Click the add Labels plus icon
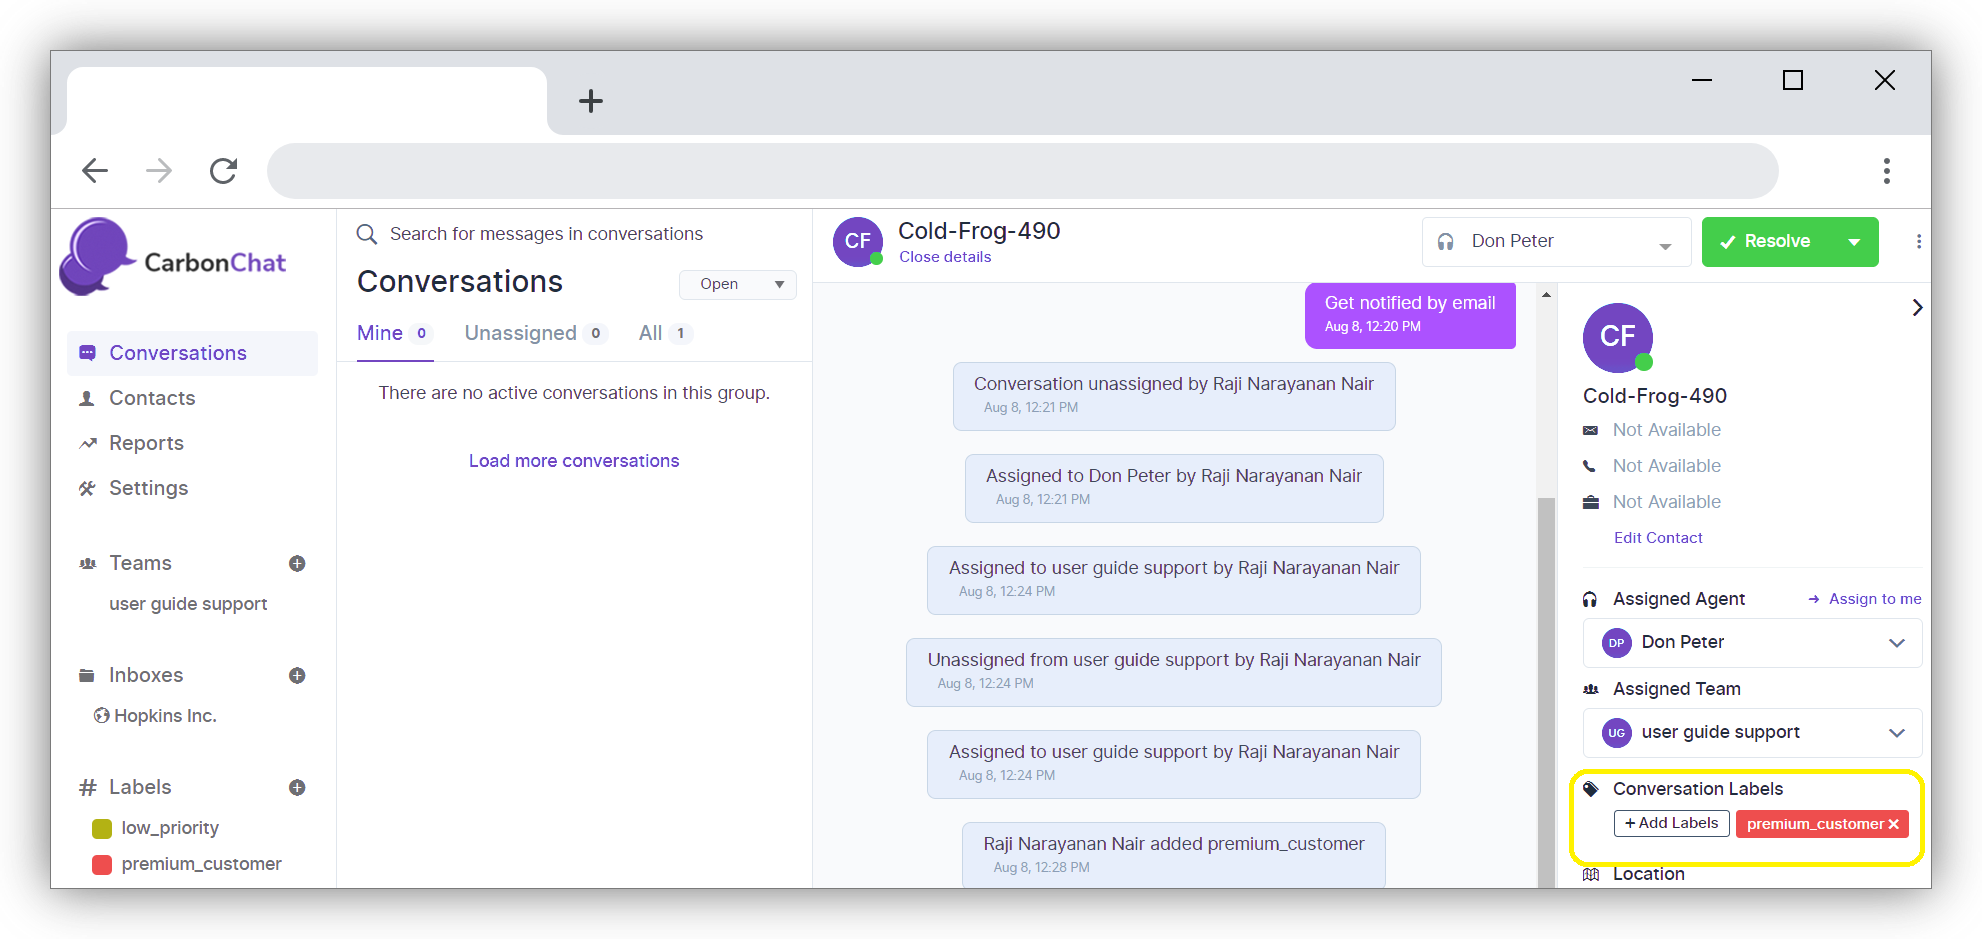The width and height of the screenshot is (1982, 939). (x=297, y=788)
